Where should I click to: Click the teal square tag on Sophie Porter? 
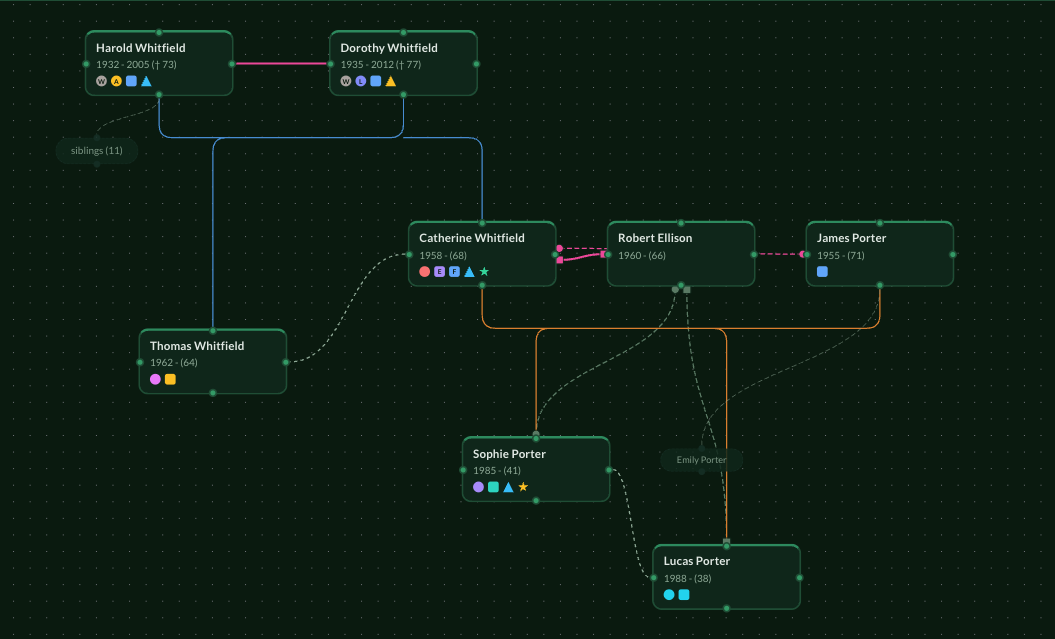(493, 487)
